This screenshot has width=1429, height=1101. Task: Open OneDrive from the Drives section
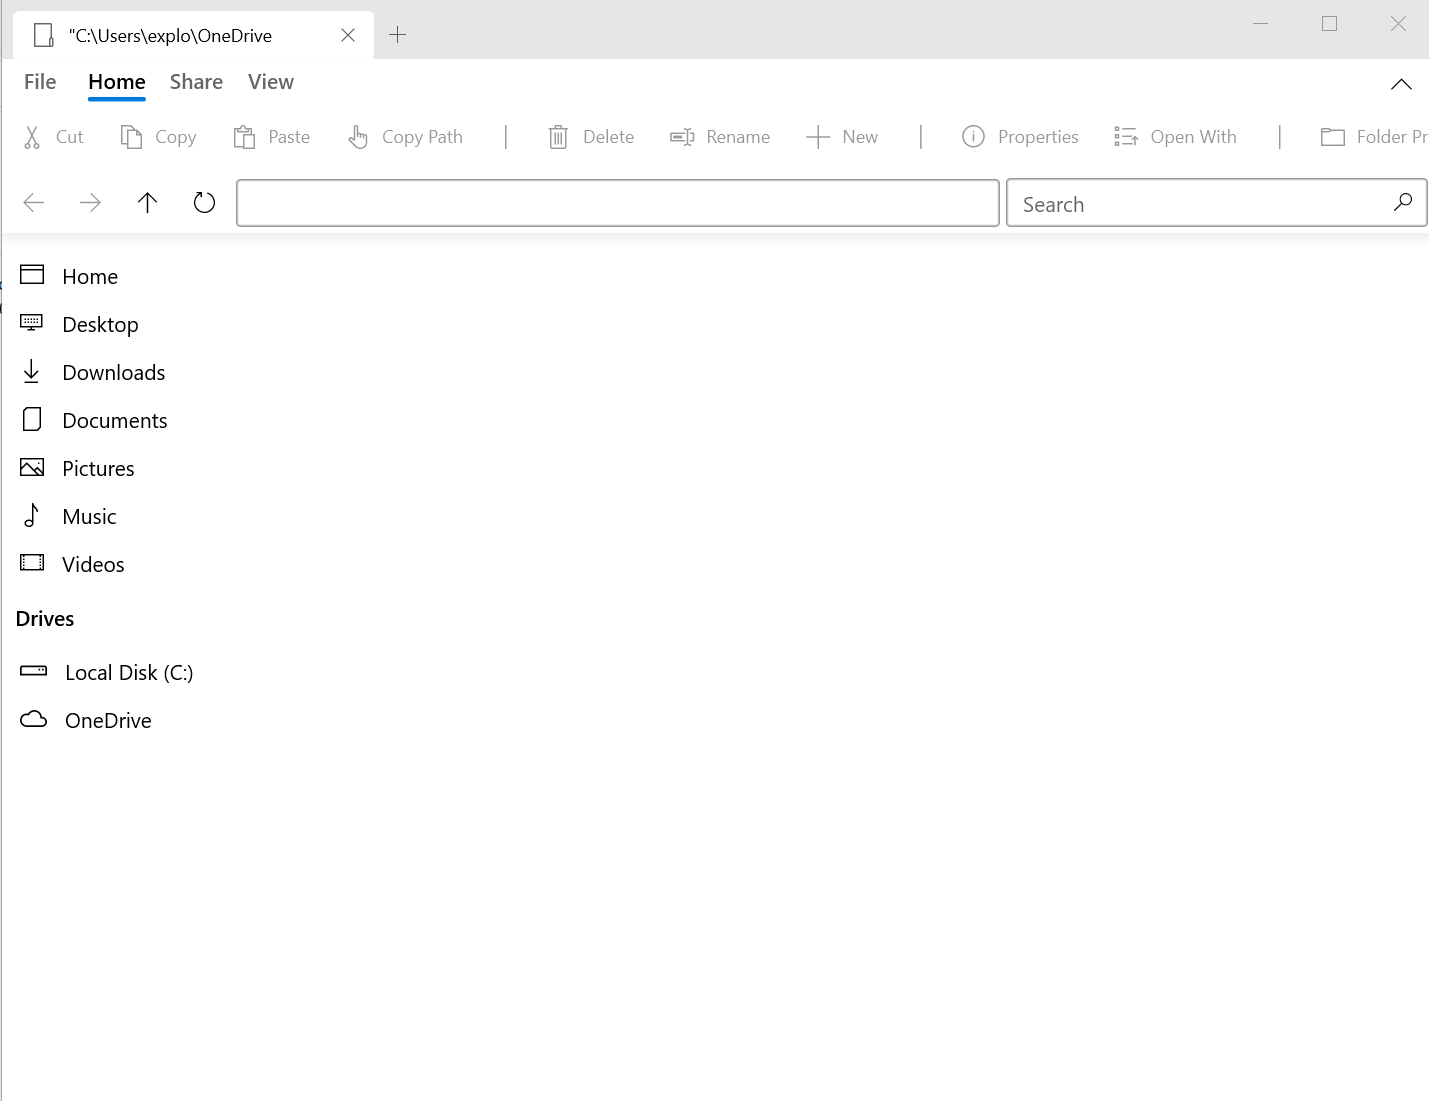(107, 720)
